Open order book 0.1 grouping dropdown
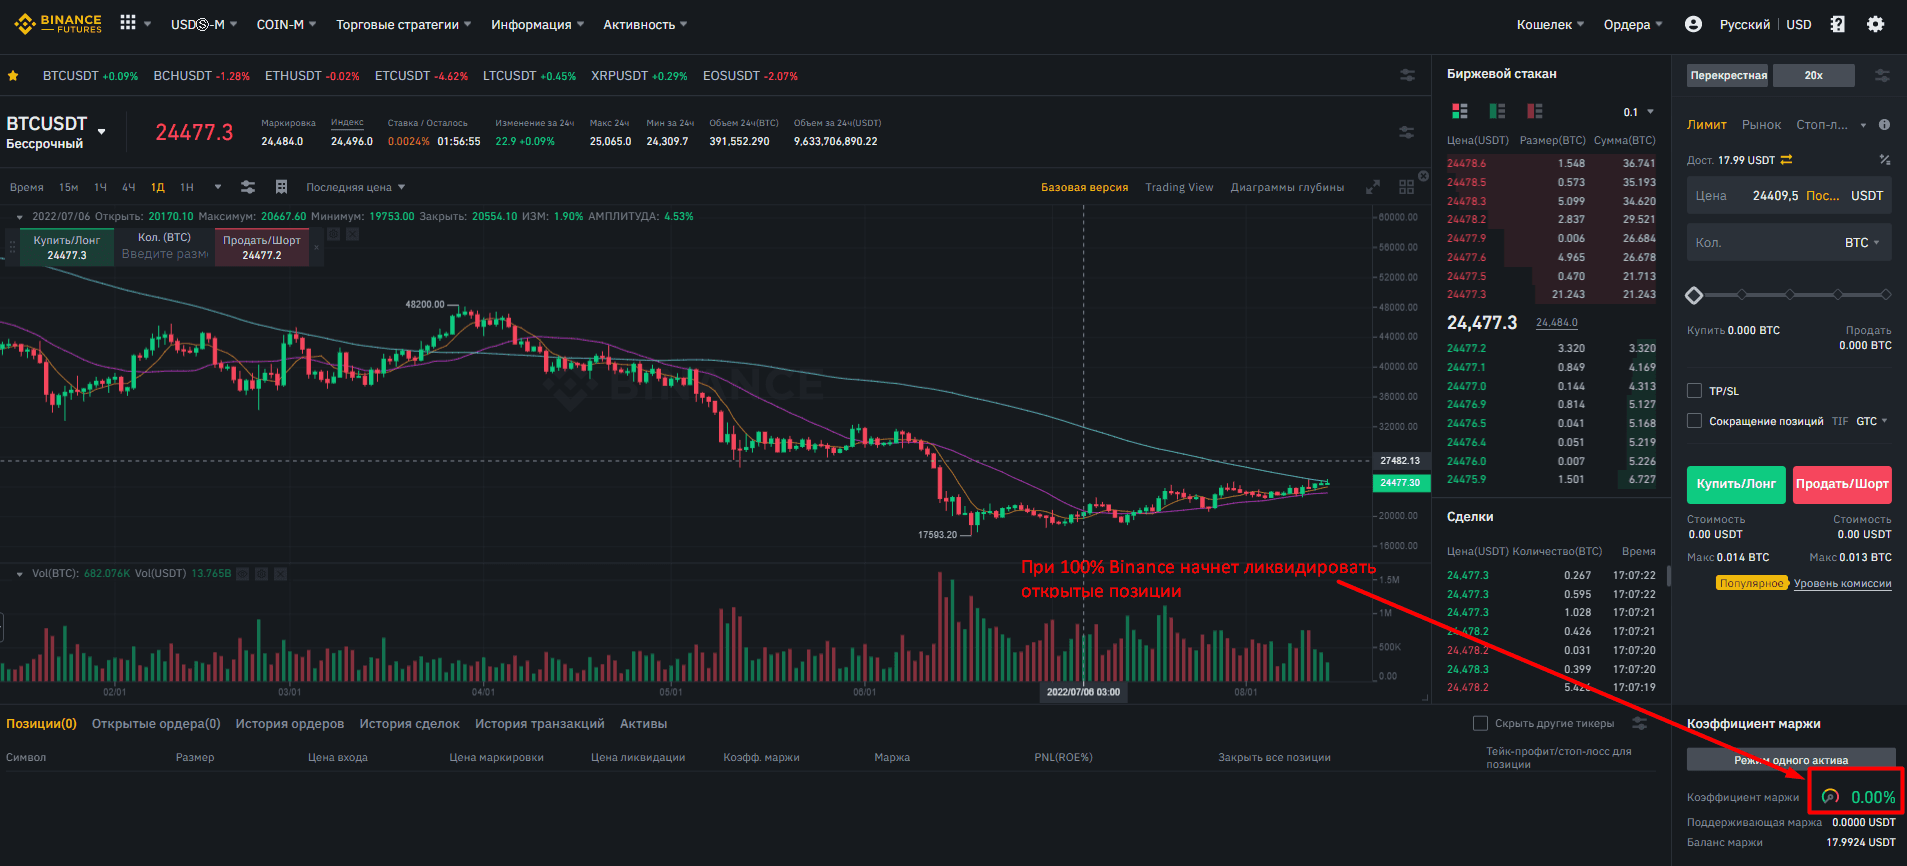 coord(1638,112)
